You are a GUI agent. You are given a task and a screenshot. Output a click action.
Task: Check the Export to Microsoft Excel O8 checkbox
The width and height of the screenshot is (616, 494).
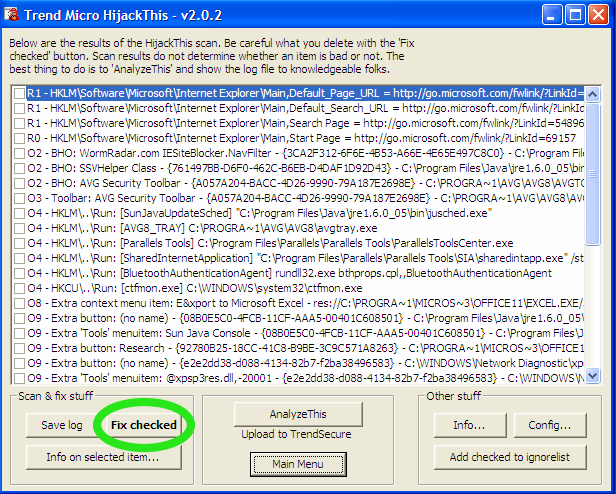(19, 303)
